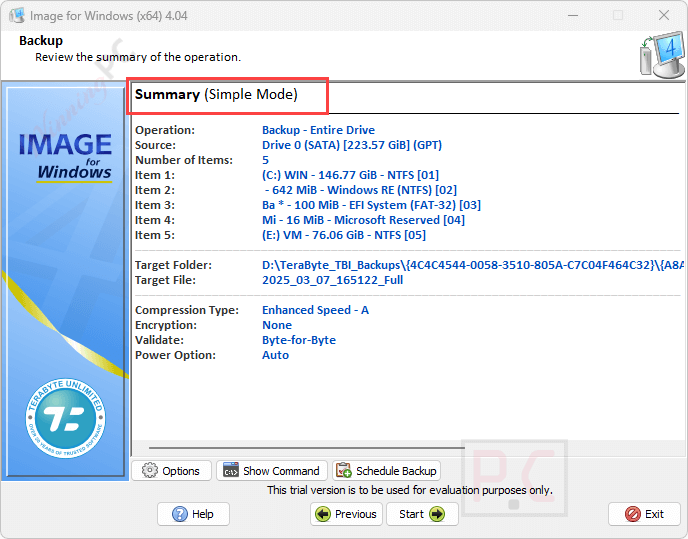The width and height of the screenshot is (688, 539).
Task: Click the 'Compression Type:' label
Action: click(x=186, y=310)
